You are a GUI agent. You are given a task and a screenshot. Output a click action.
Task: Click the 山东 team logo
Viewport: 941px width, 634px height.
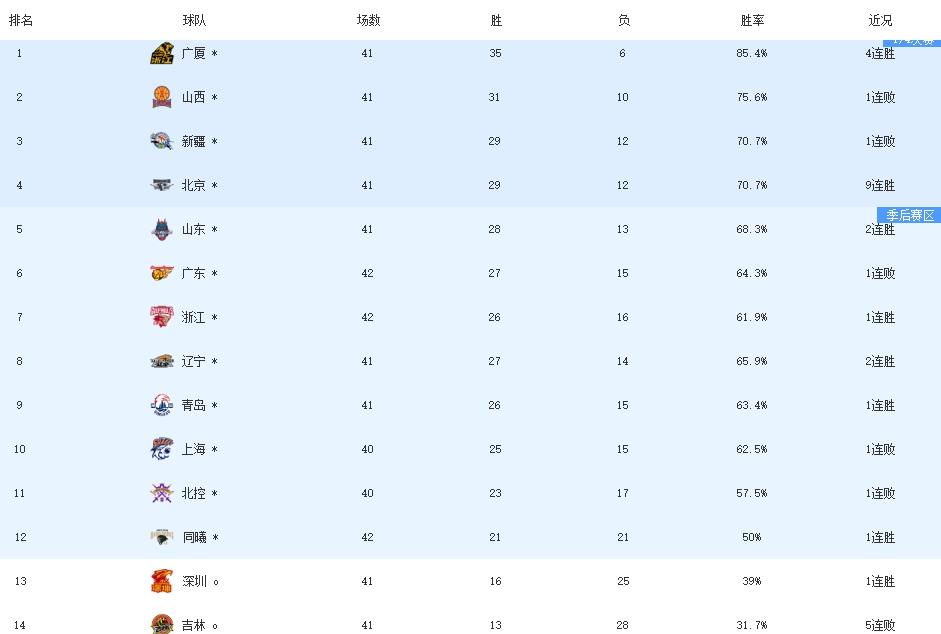pos(162,229)
